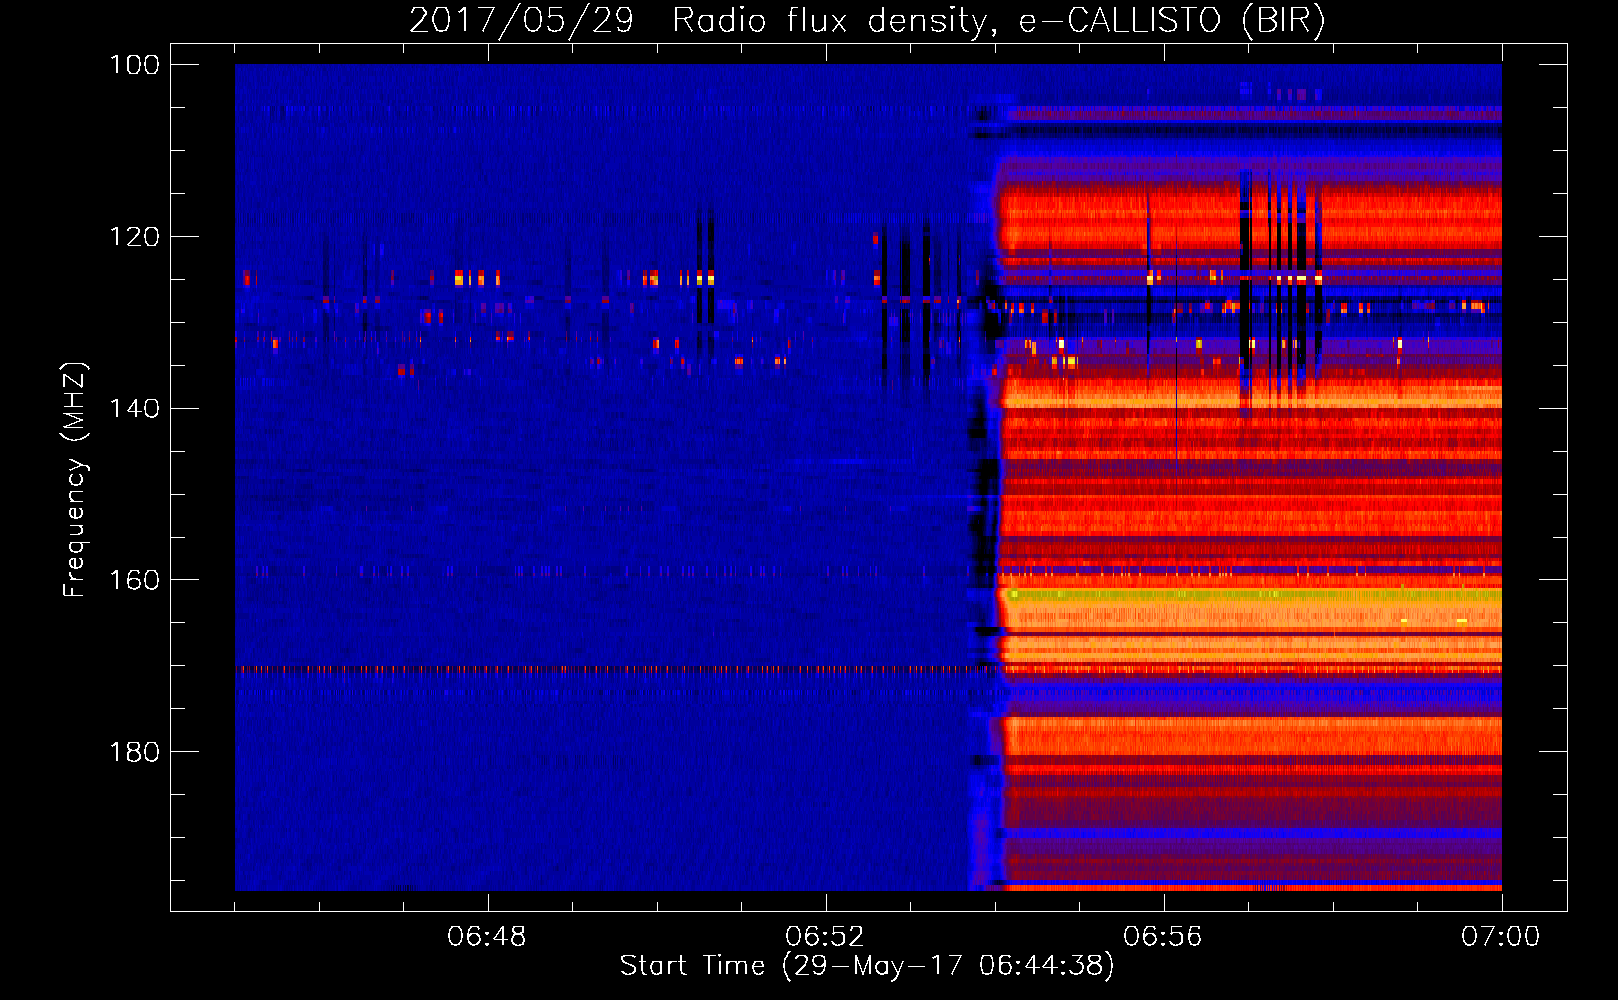Click the 100 frequency tick label

point(135,65)
